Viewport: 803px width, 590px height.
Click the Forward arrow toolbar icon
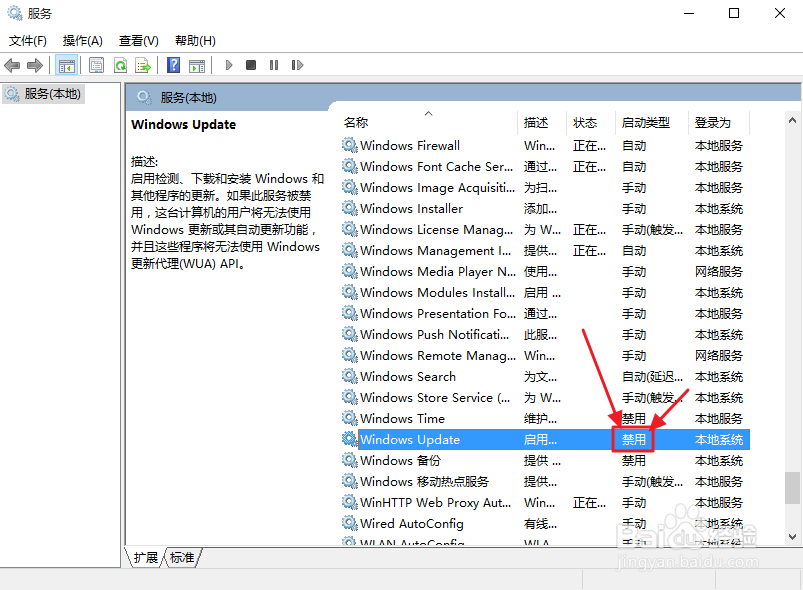34,66
